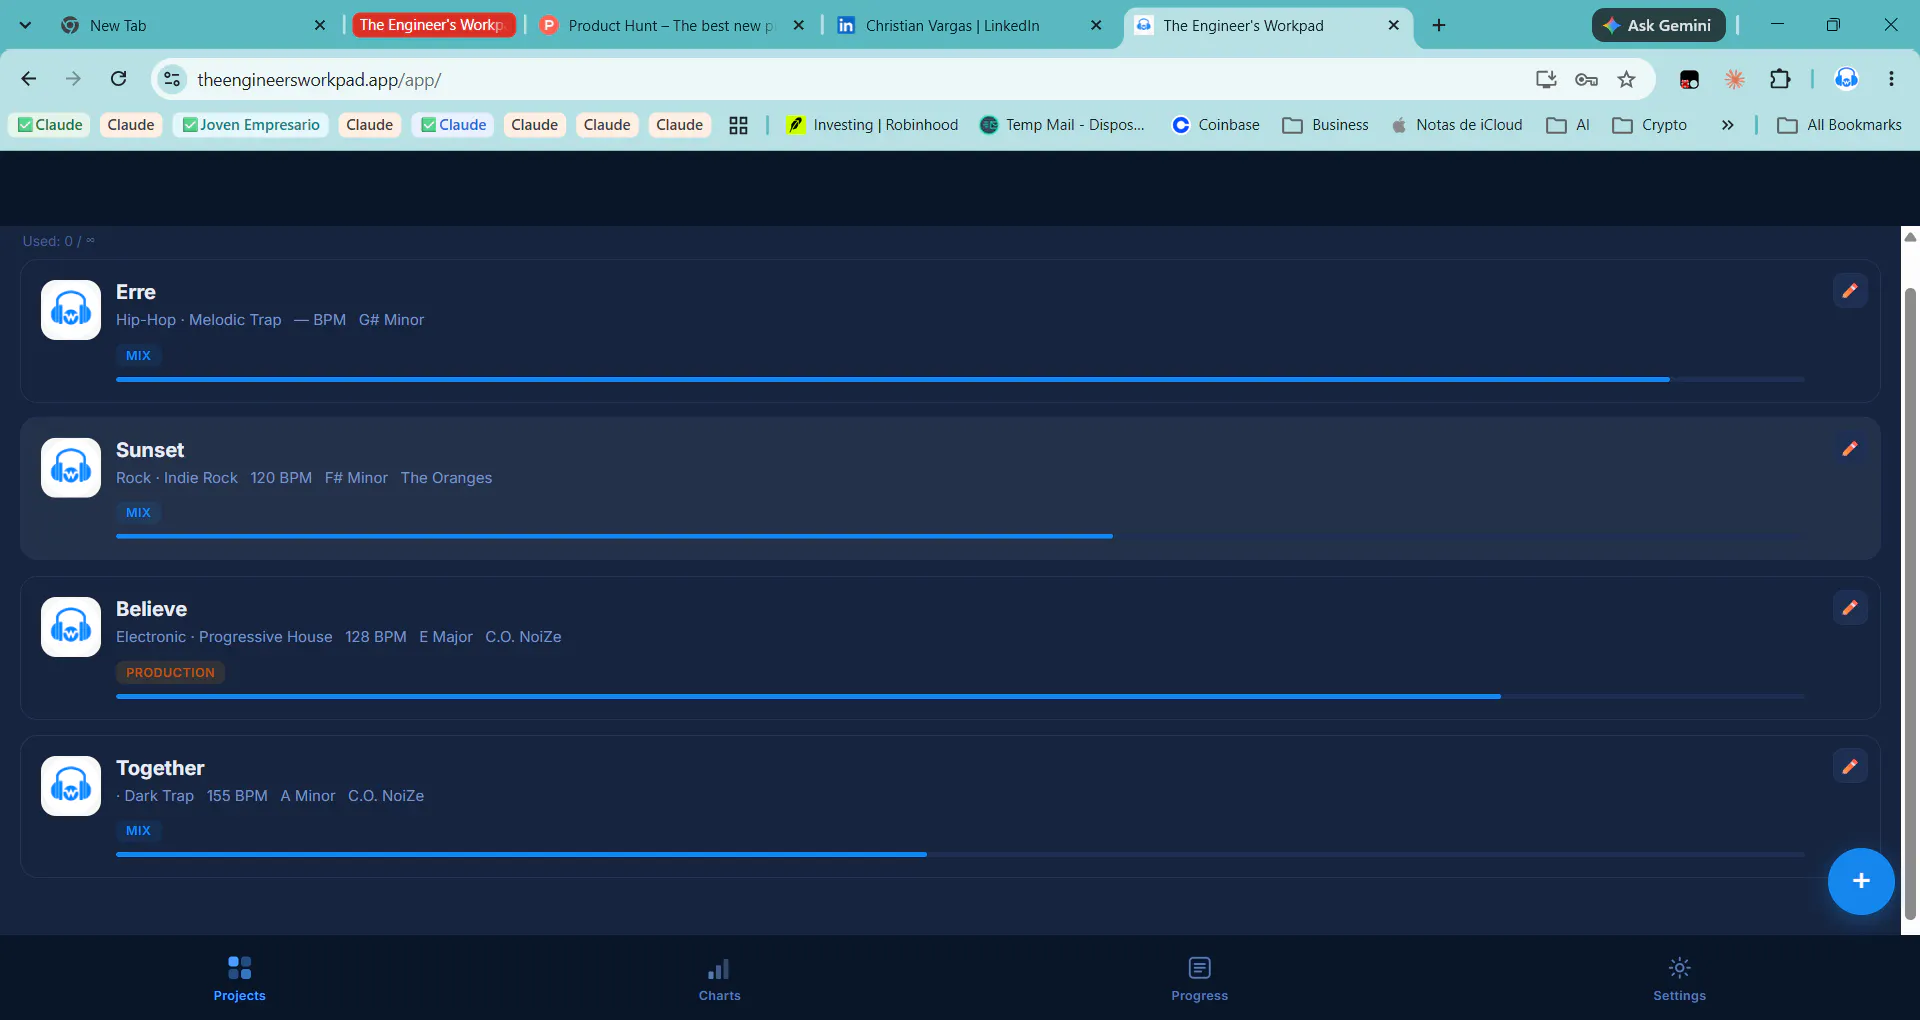Screen dimensions: 1920x1020
Task: Select the Together project headphone icon
Action: (x=71, y=786)
